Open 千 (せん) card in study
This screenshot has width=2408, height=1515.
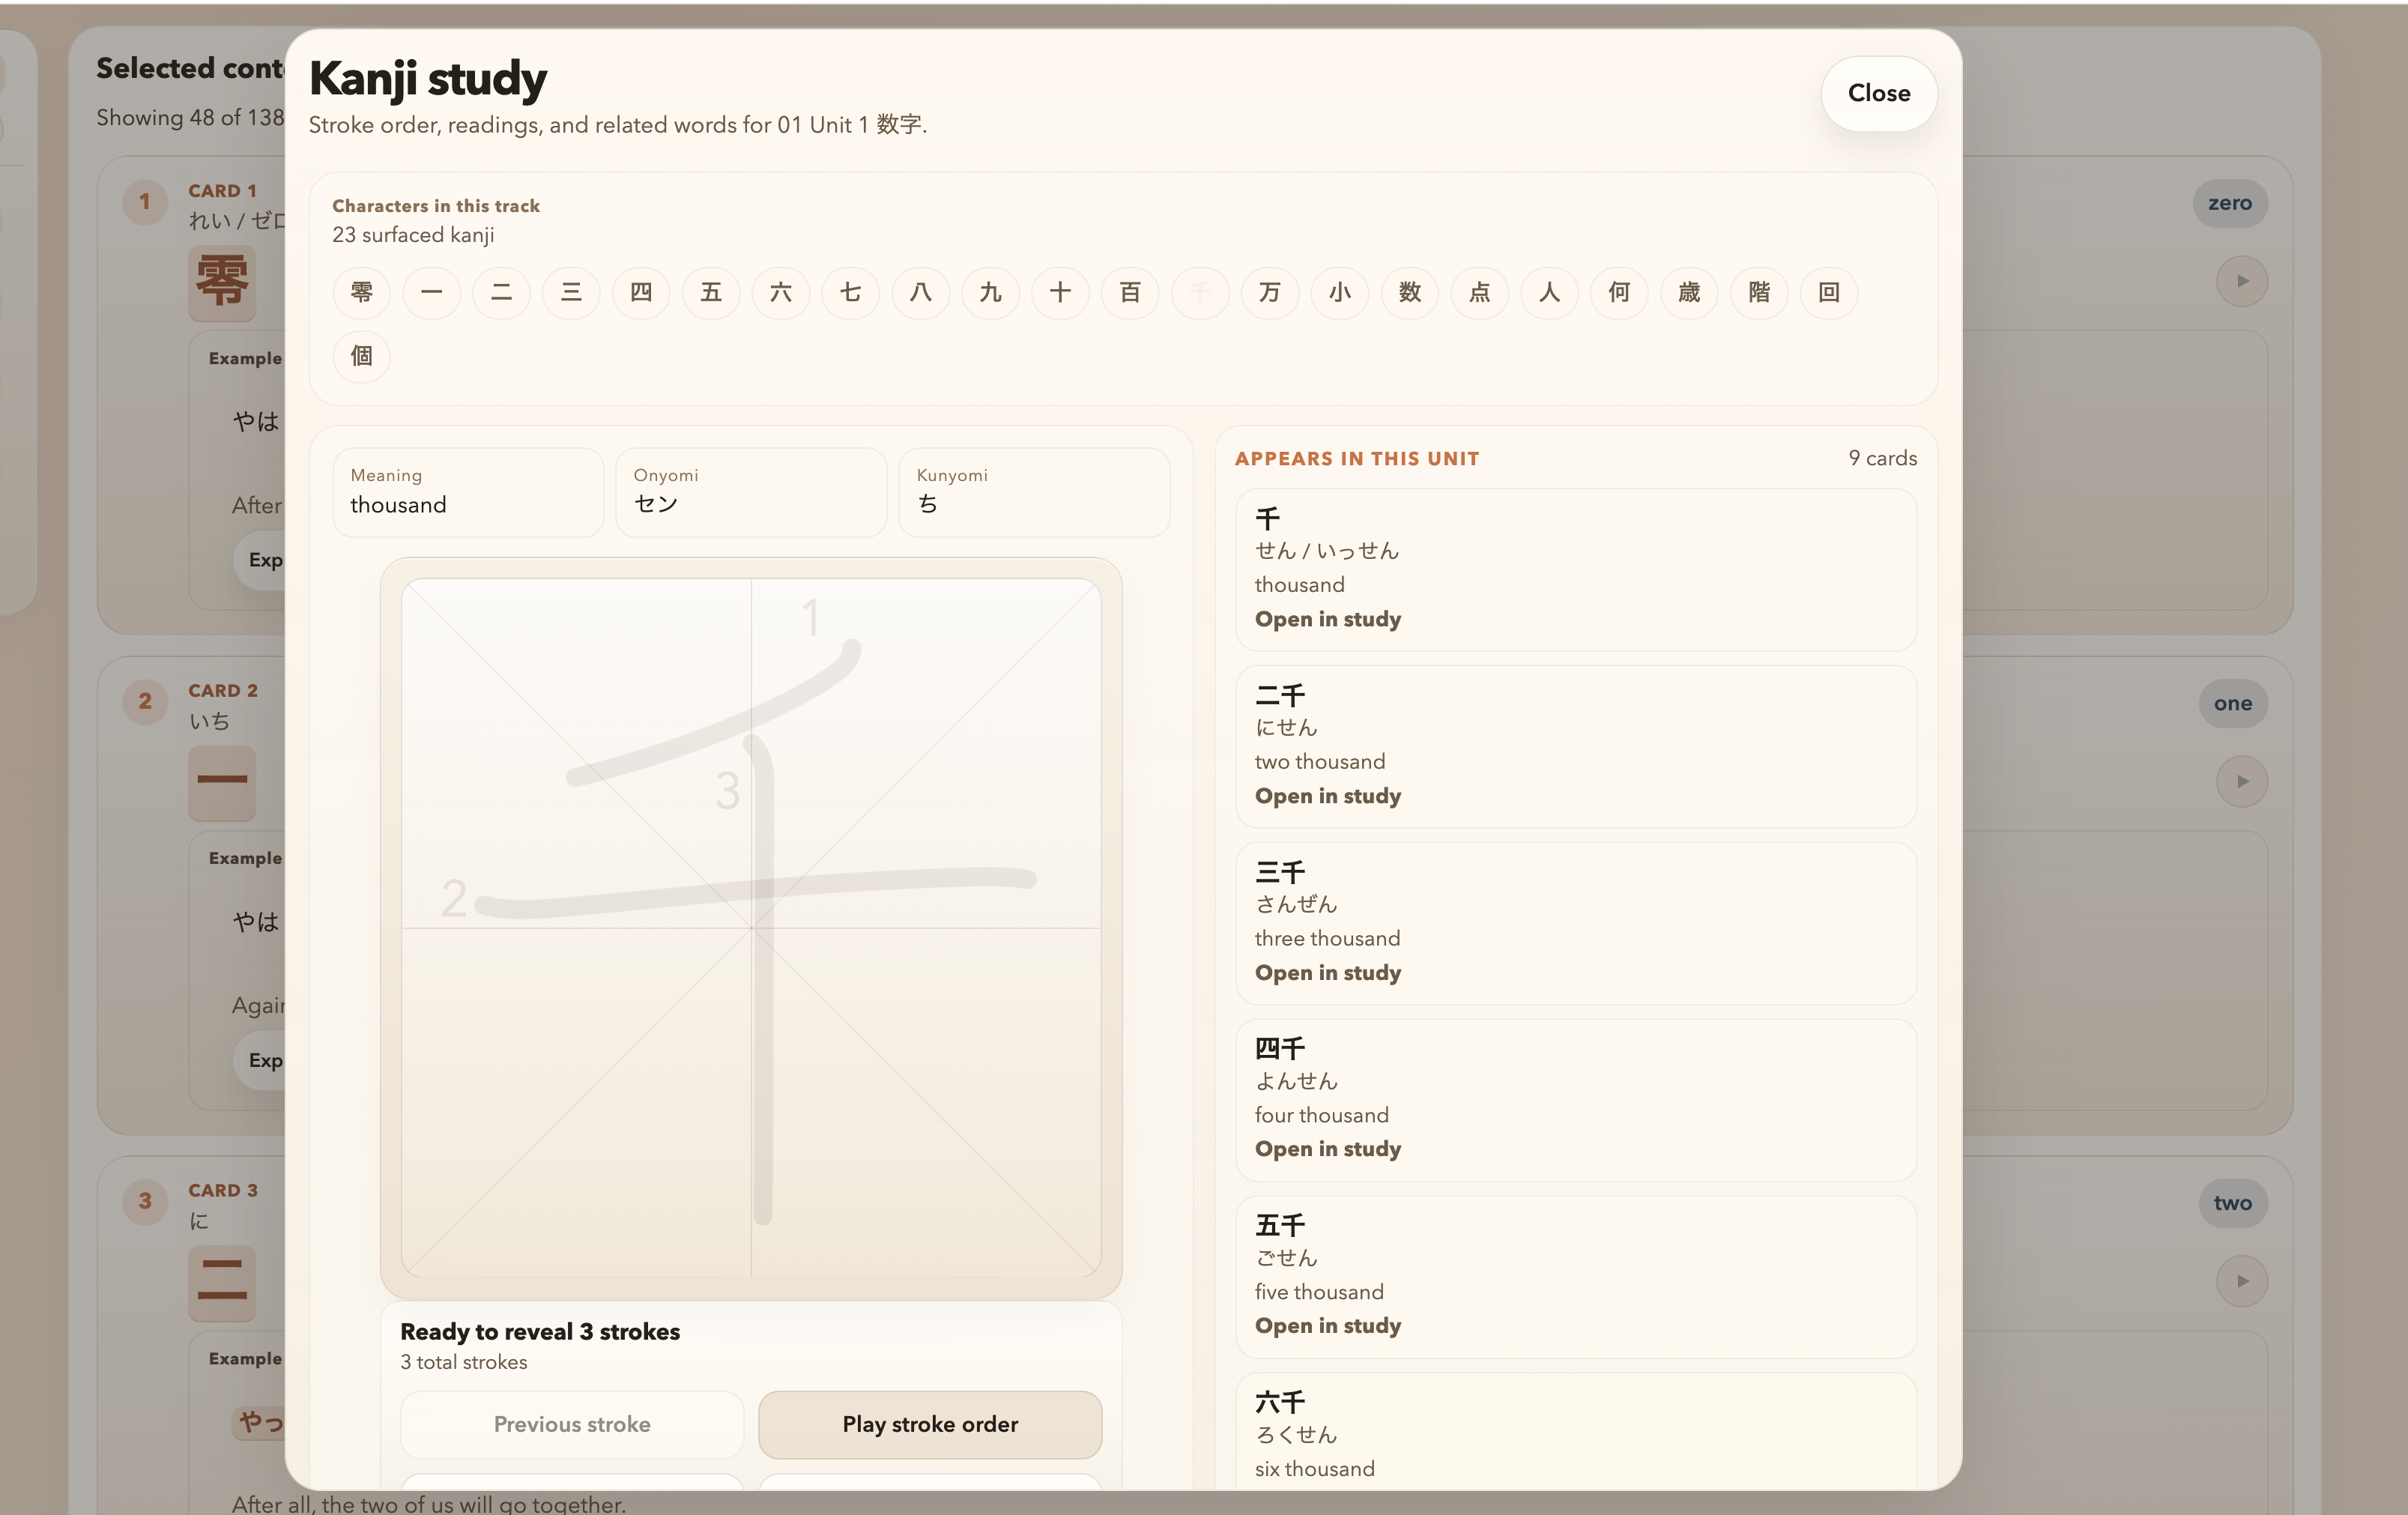pos(1328,619)
